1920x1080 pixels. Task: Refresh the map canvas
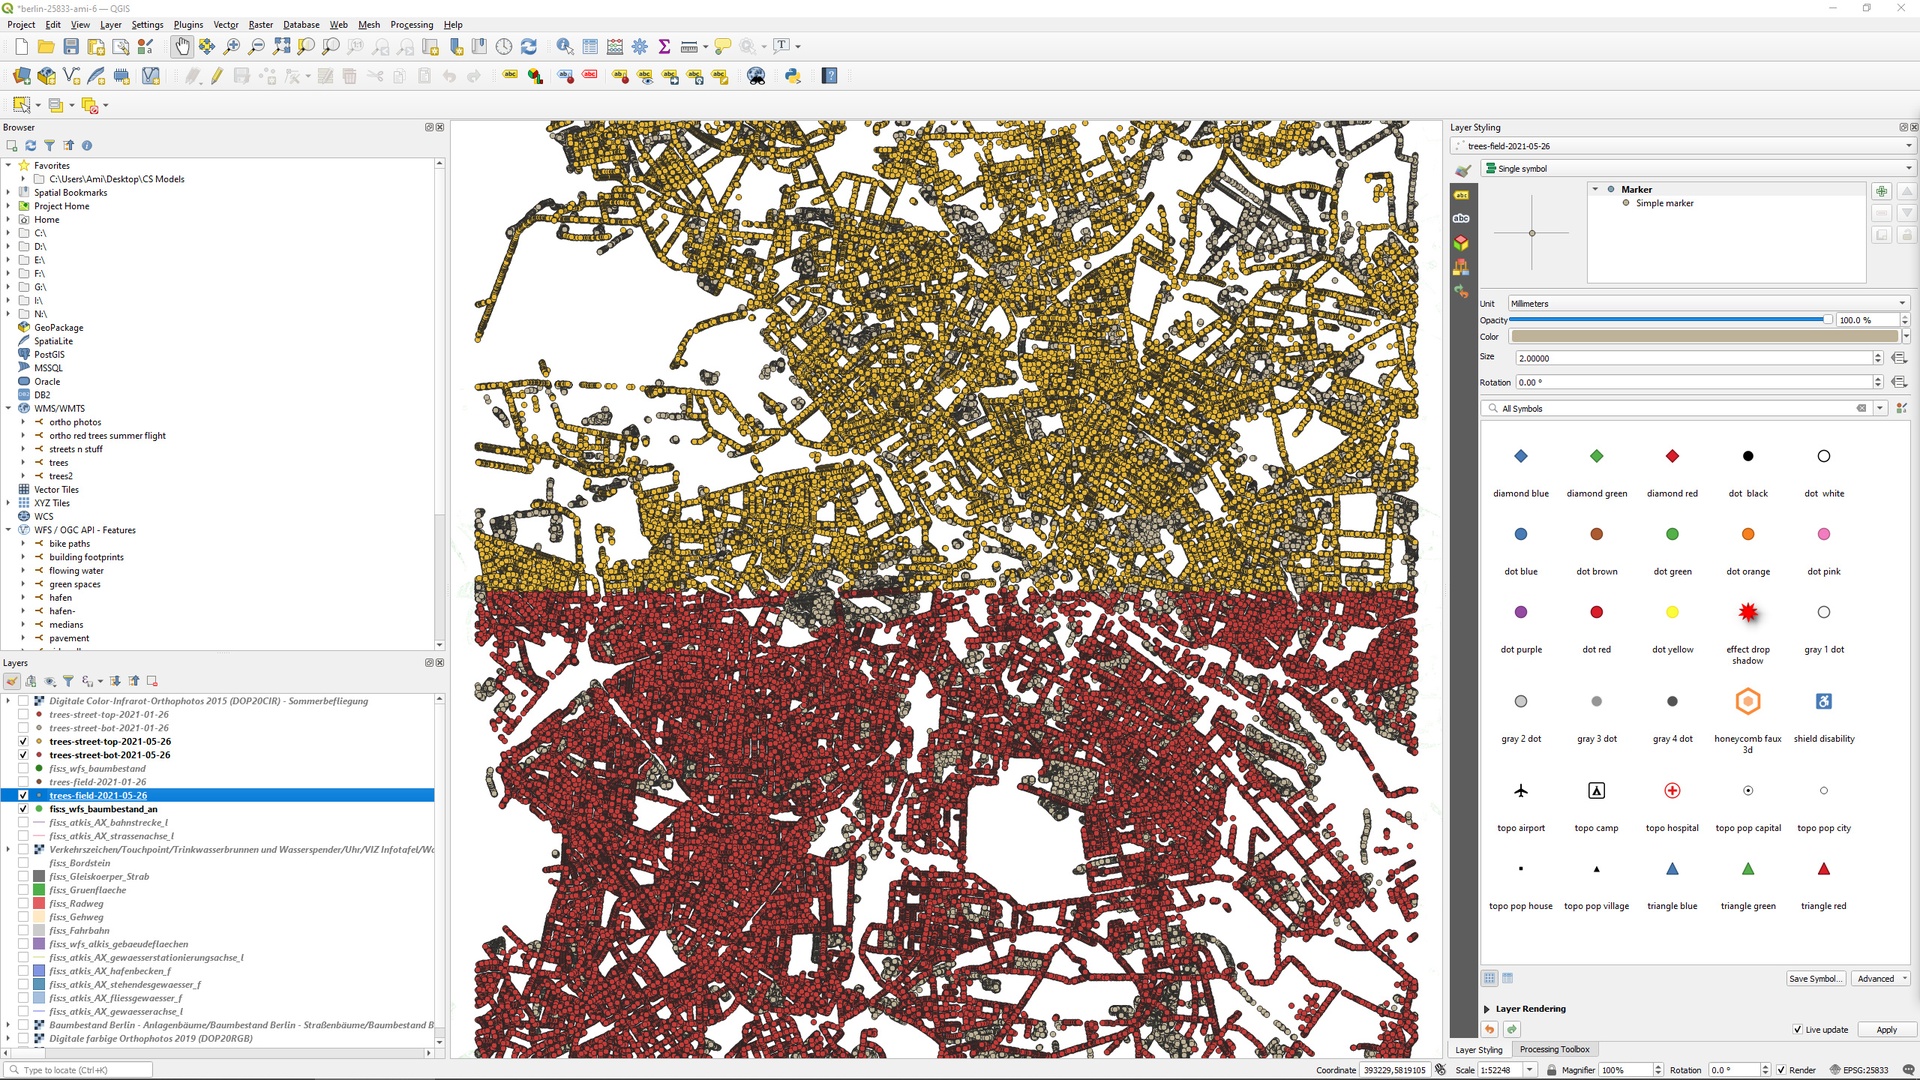pyautogui.click(x=528, y=46)
